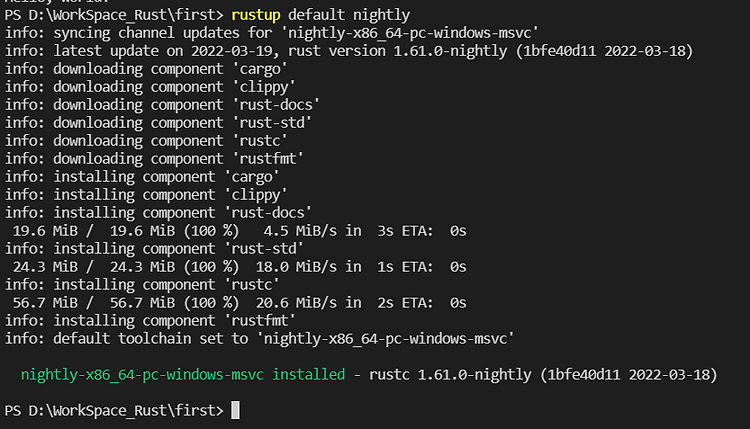Viewport: 750px width, 429px height.
Task: Click the line "installing component 'rust-std'"
Action: tap(154, 249)
